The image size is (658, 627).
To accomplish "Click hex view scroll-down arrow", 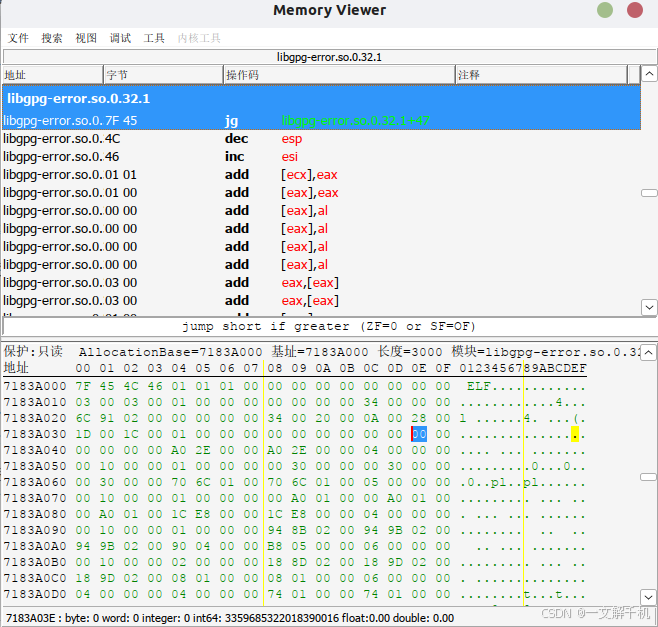I will [648, 597].
